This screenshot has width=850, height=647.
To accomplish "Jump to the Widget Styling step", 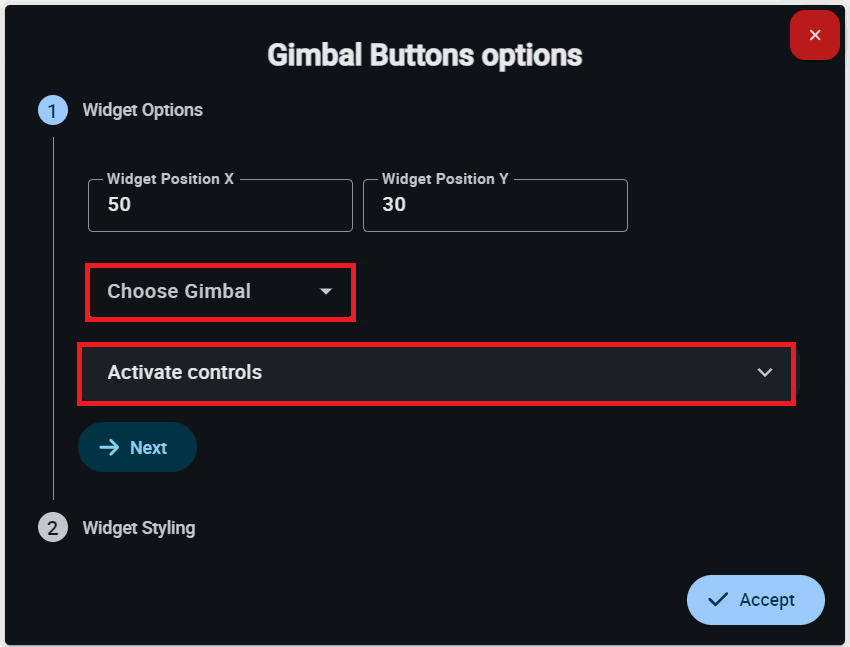I will click(139, 527).
